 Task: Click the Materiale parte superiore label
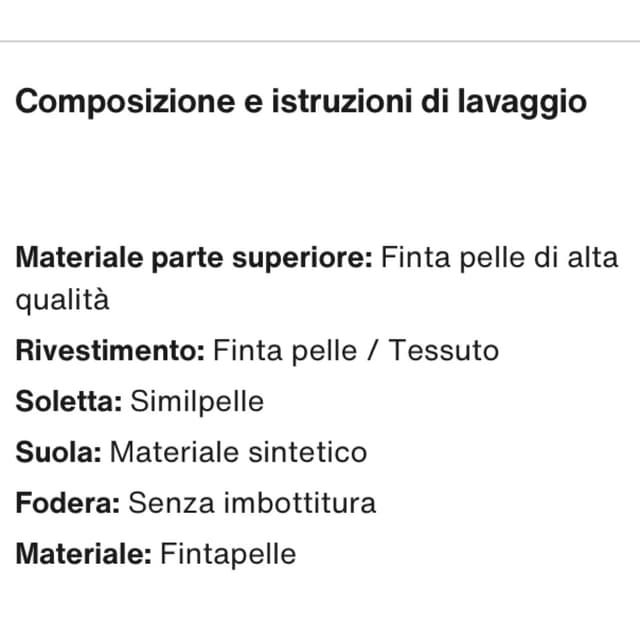(194, 259)
